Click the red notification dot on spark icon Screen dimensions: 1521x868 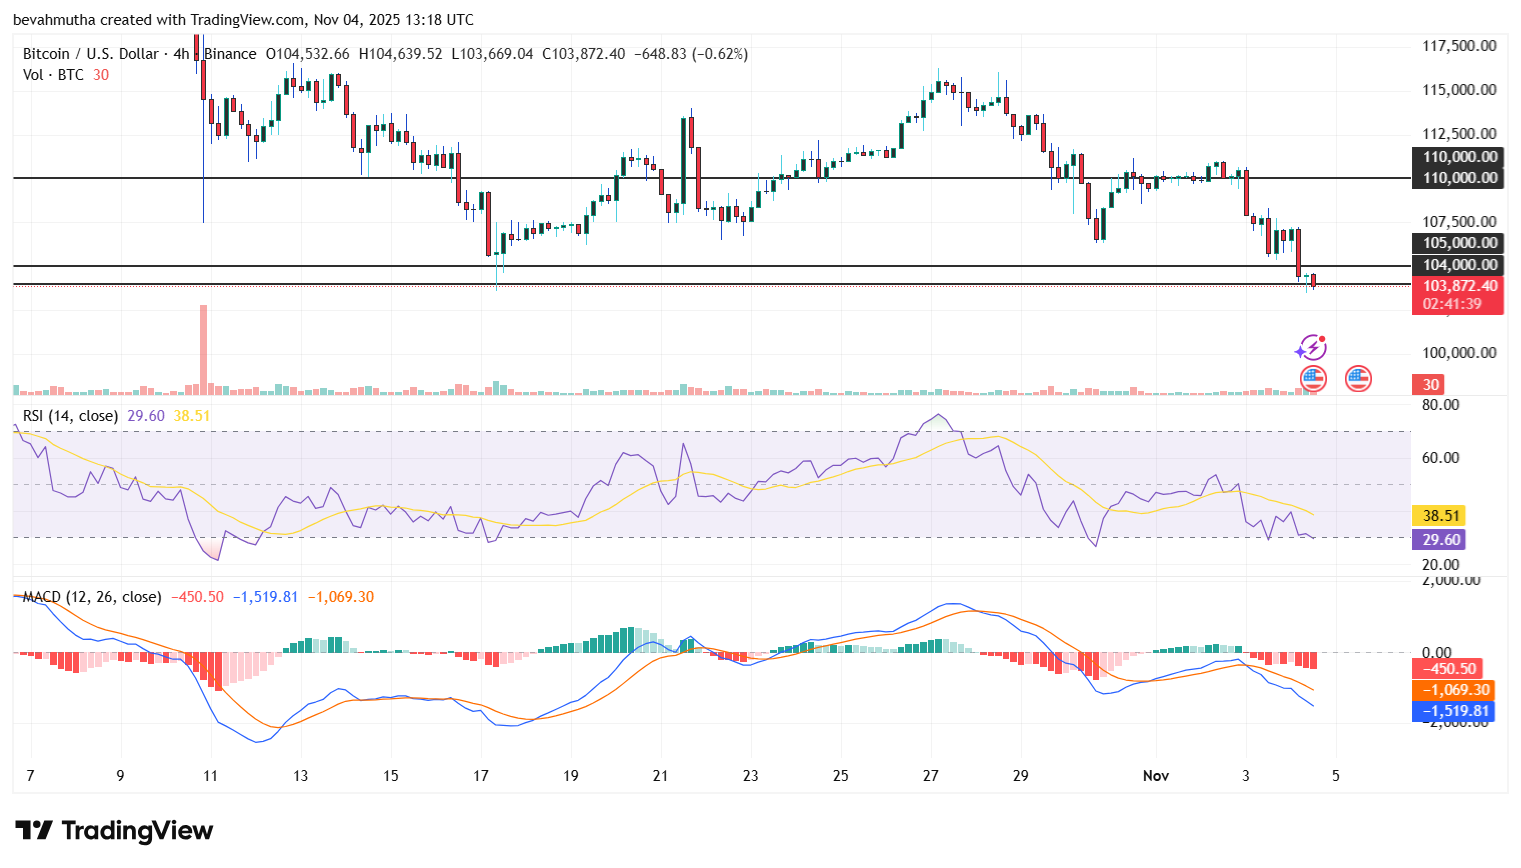(1322, 338)
